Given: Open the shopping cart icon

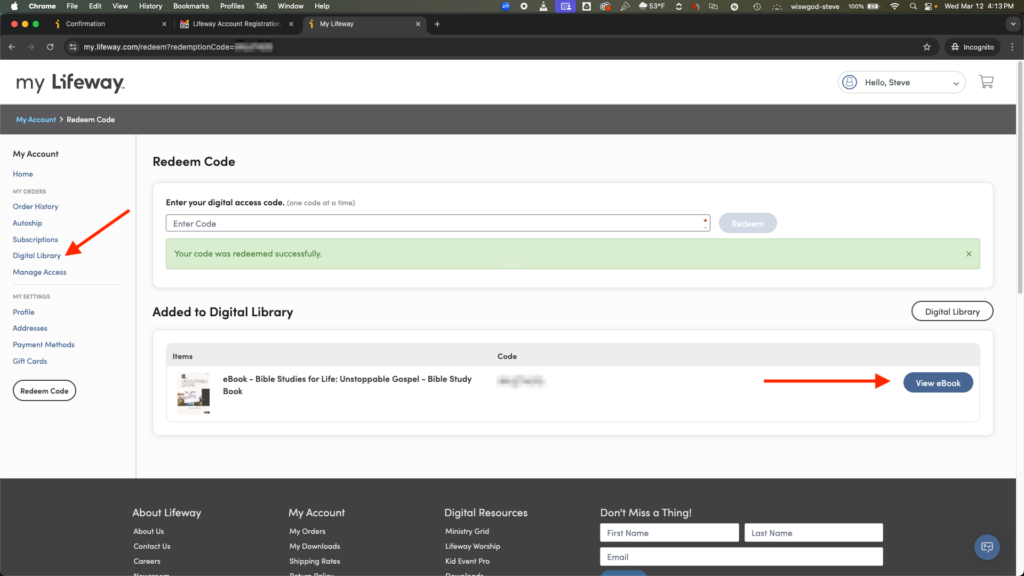Looking at the screenshot, I should (x=986, y=82).
